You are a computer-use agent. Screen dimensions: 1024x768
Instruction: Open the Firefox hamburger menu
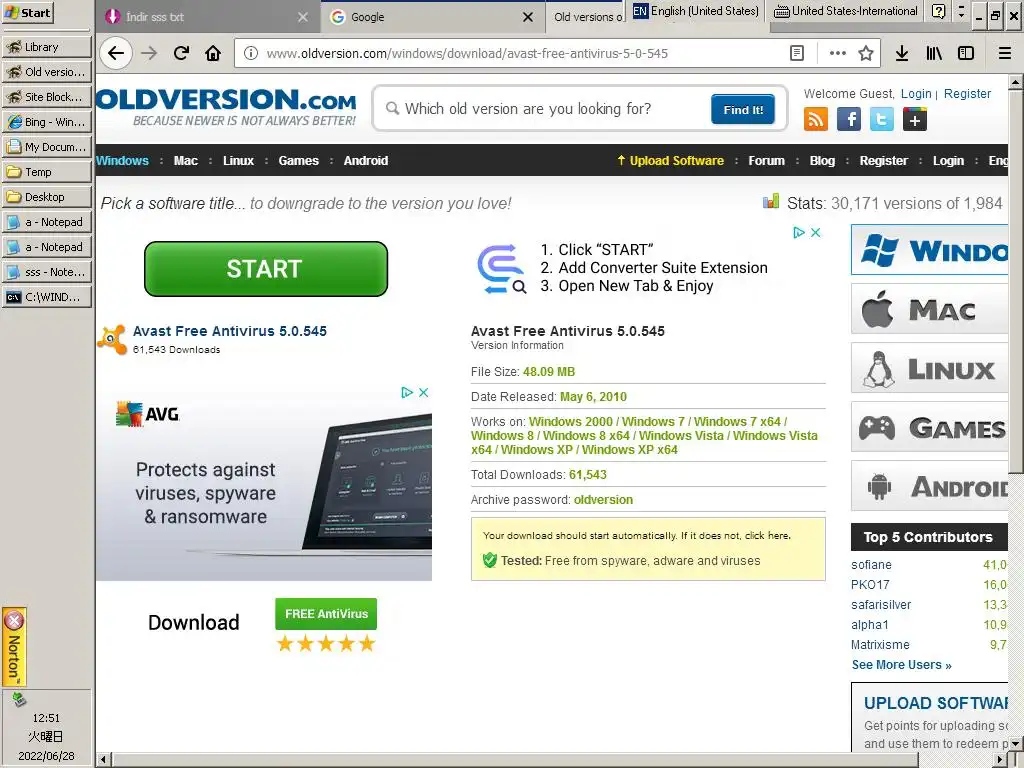click(x=1004, y=54)
